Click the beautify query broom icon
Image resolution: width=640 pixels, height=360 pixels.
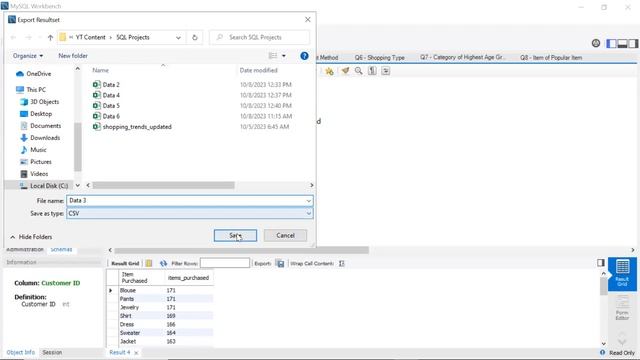point(345,71)
